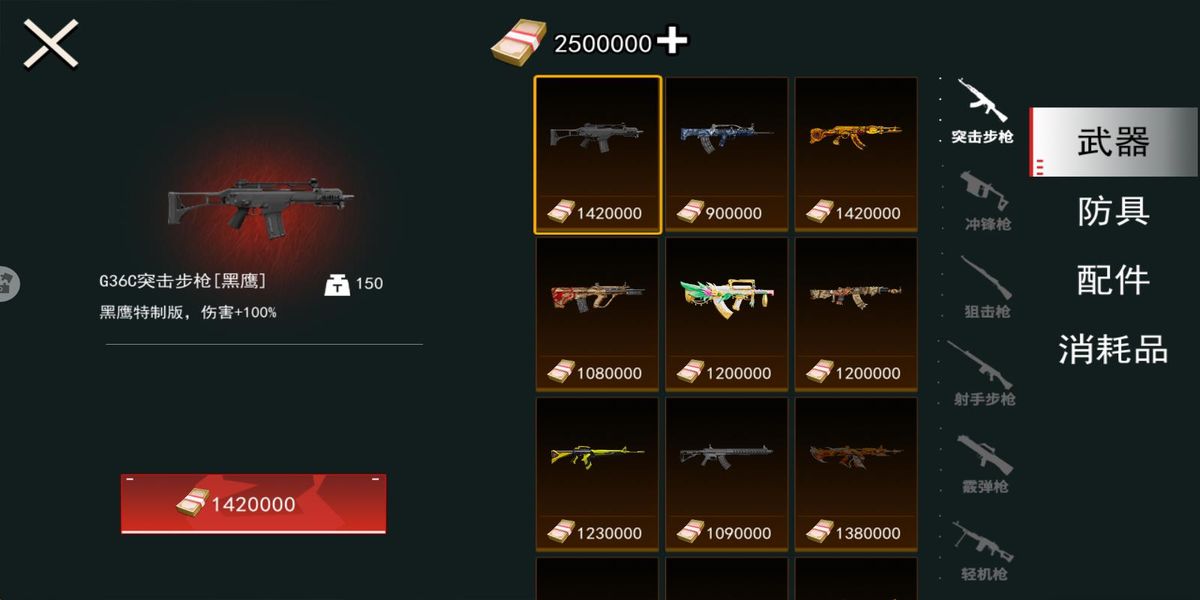This screenshot has width=1200, height=600.
Task: Buy the G36C for 1420000
Action: coord(253,504)
